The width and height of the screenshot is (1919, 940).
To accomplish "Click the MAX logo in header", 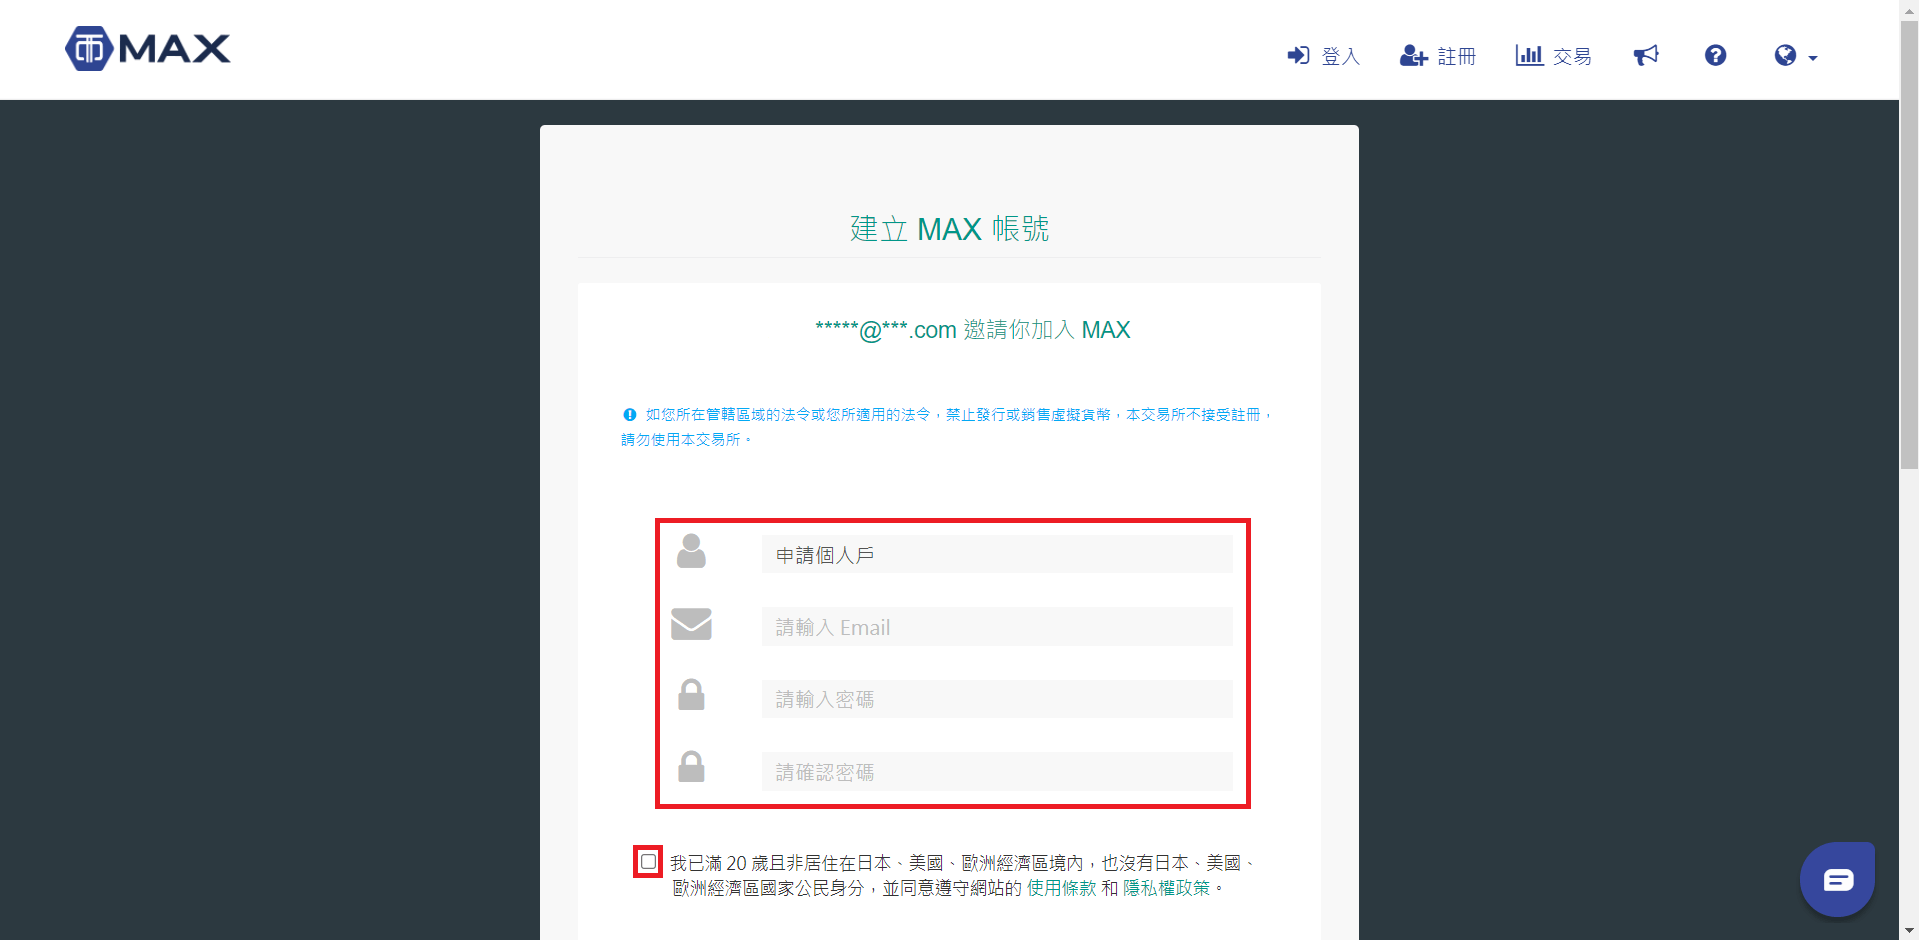I will 148,48.
